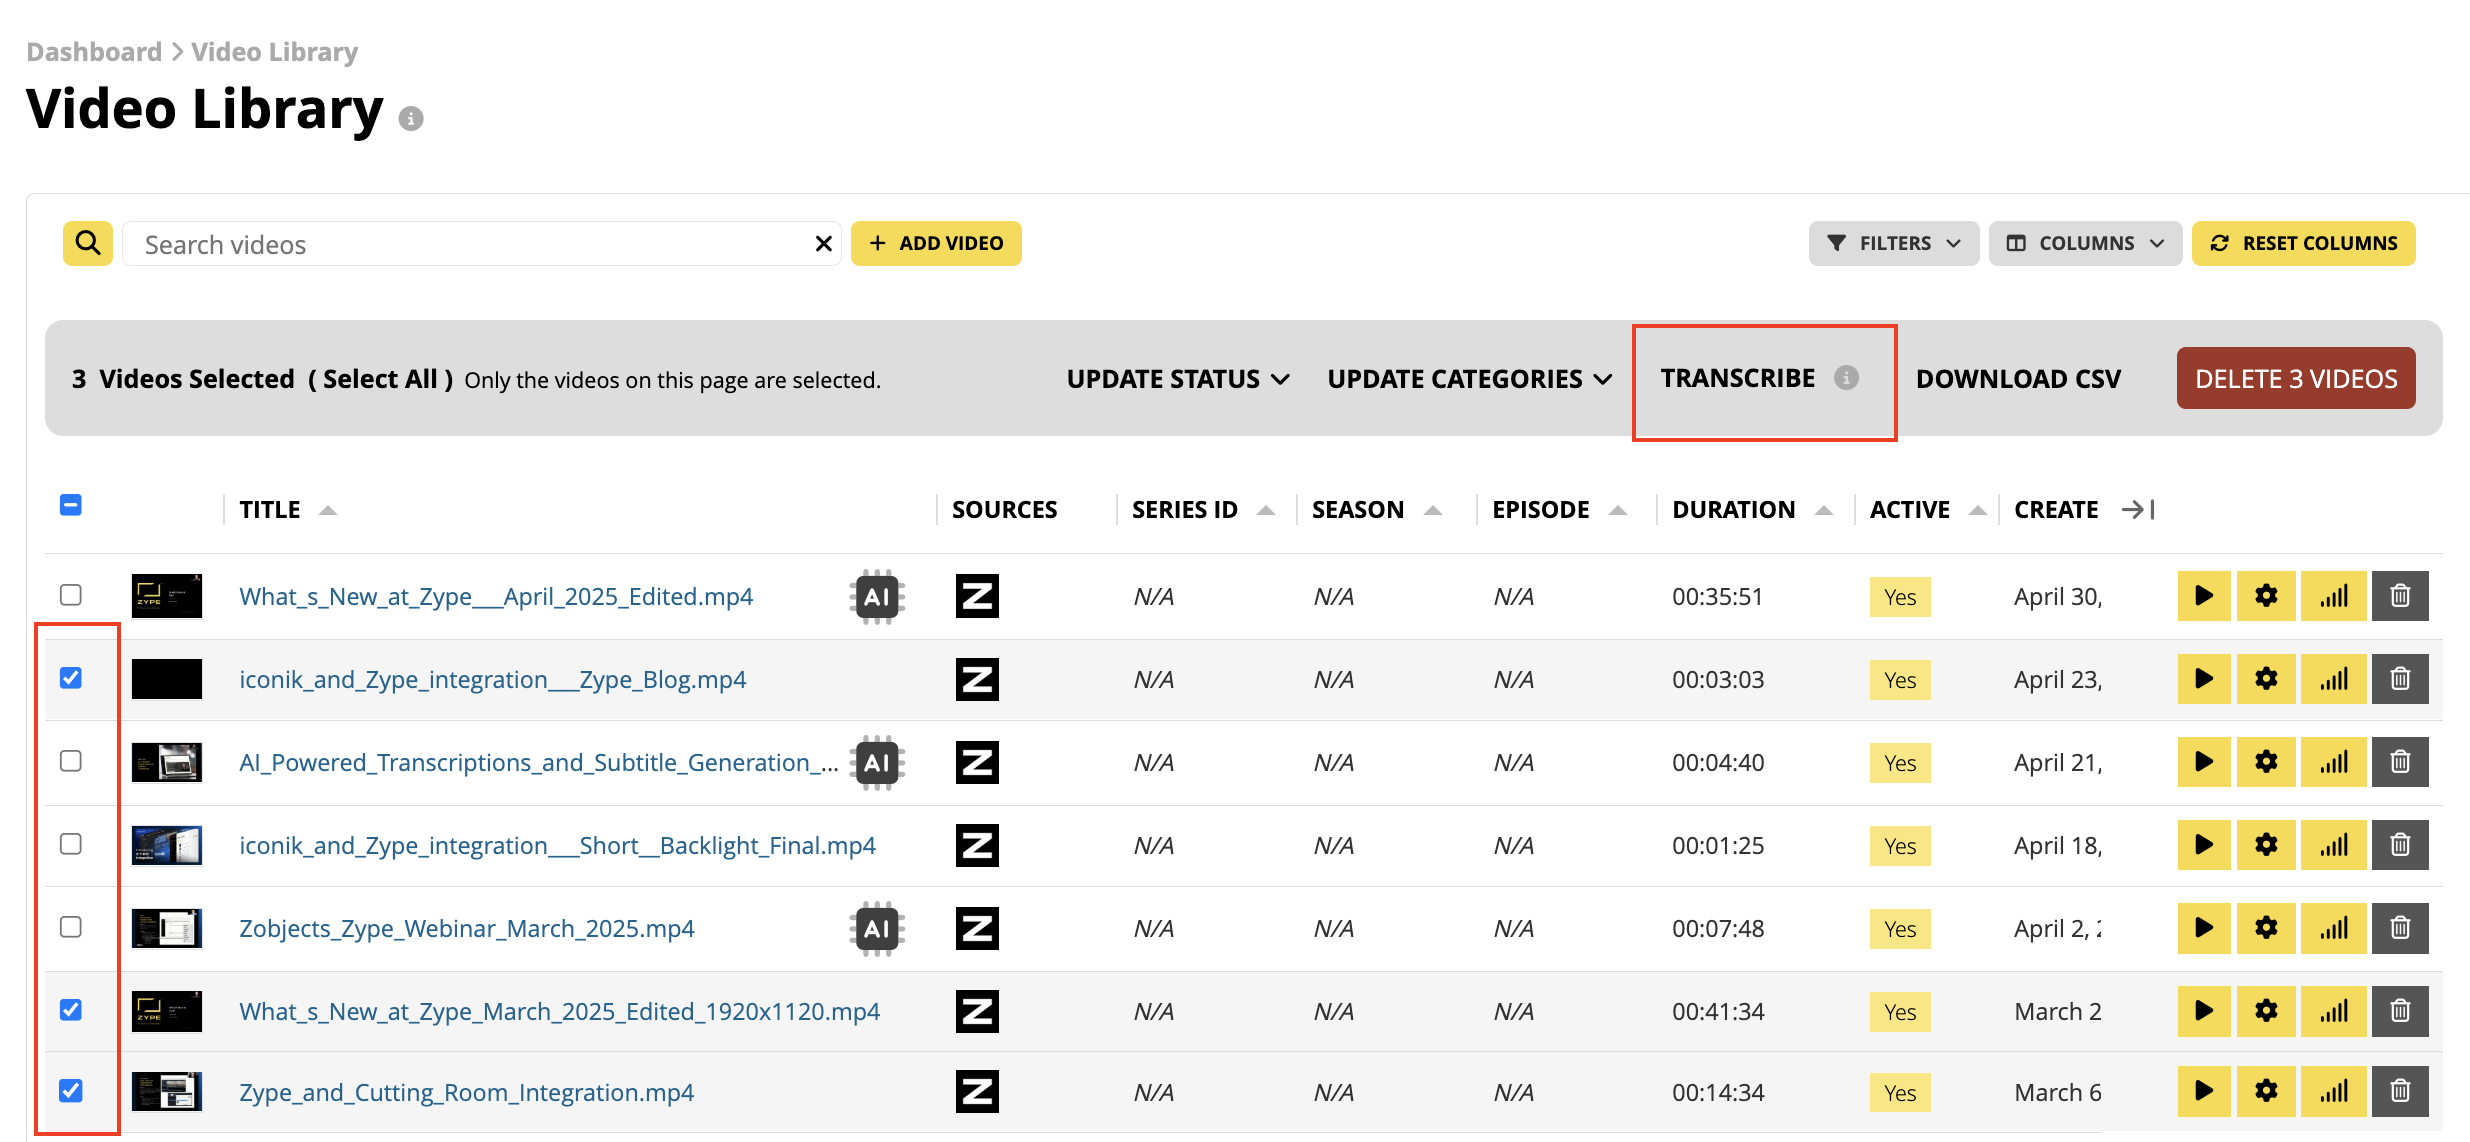Click Download CSV

pos(2018,379)
